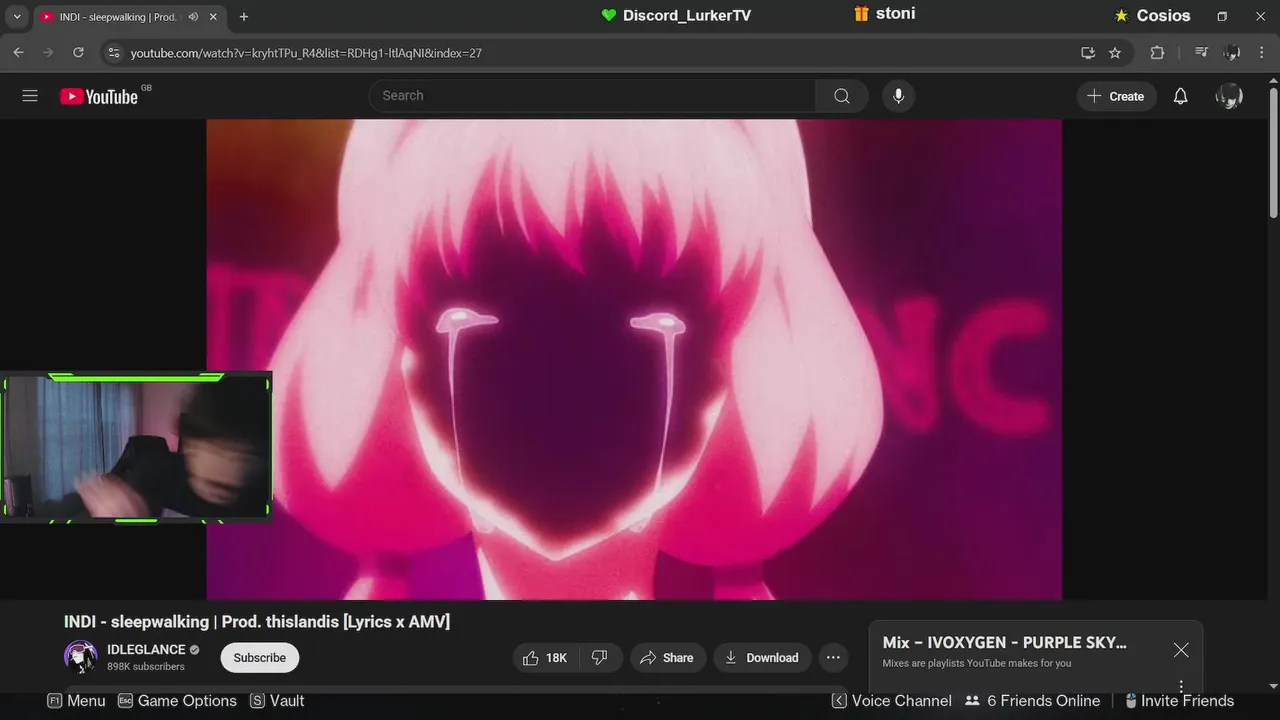The height and width of the screenshot is (720, 1280).
Task: Expand the tab search dropdown arrow
Action: click(17, 17)
